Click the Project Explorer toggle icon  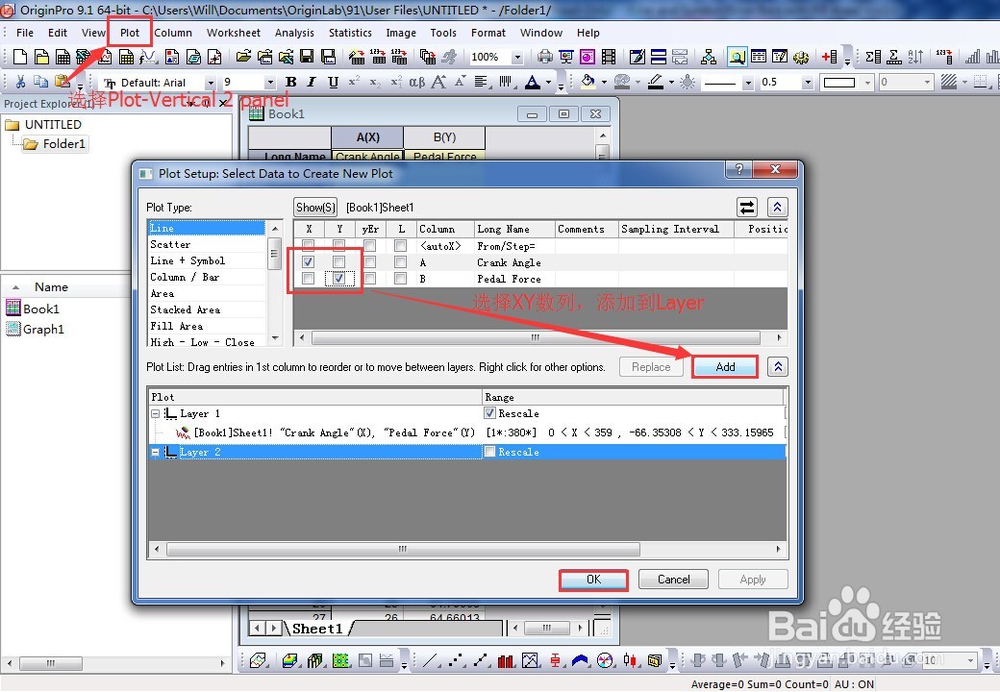tap(737, 57)
